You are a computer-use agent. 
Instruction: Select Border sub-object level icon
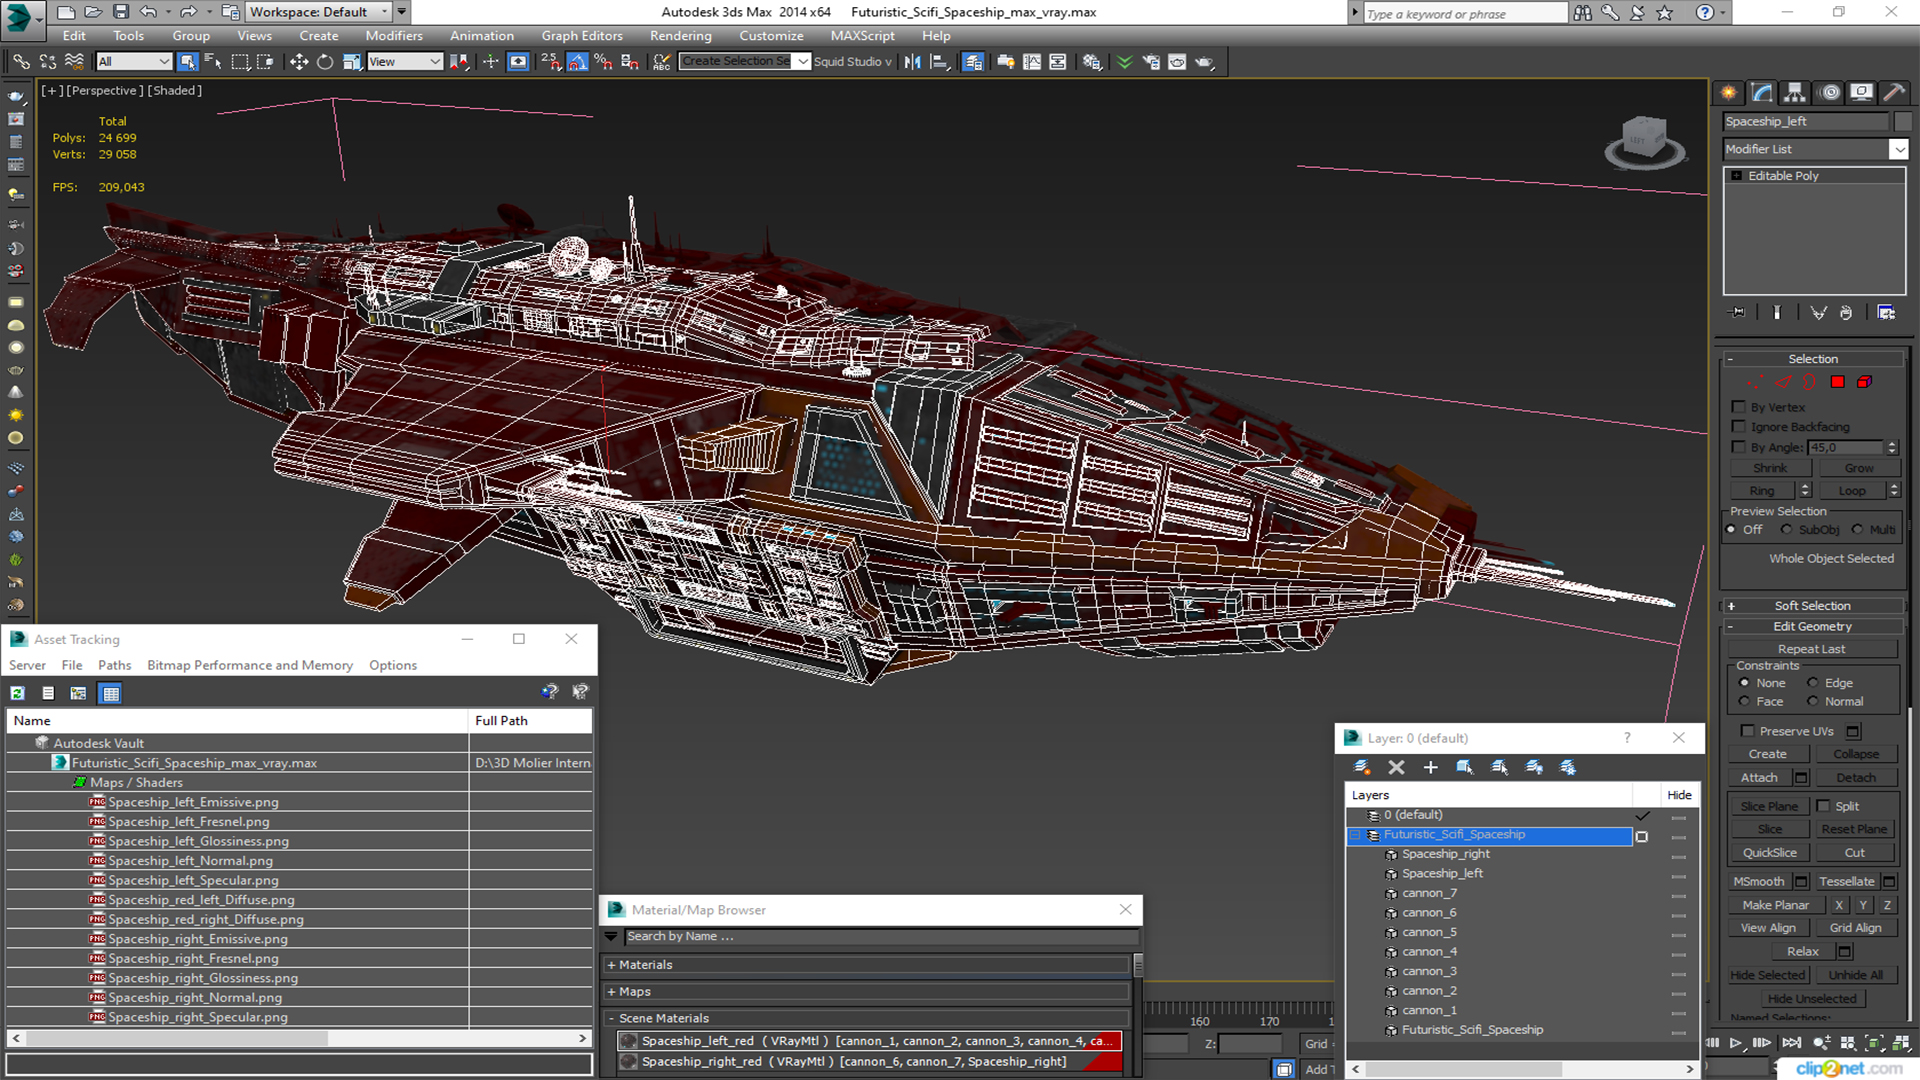coord(1810,382)
